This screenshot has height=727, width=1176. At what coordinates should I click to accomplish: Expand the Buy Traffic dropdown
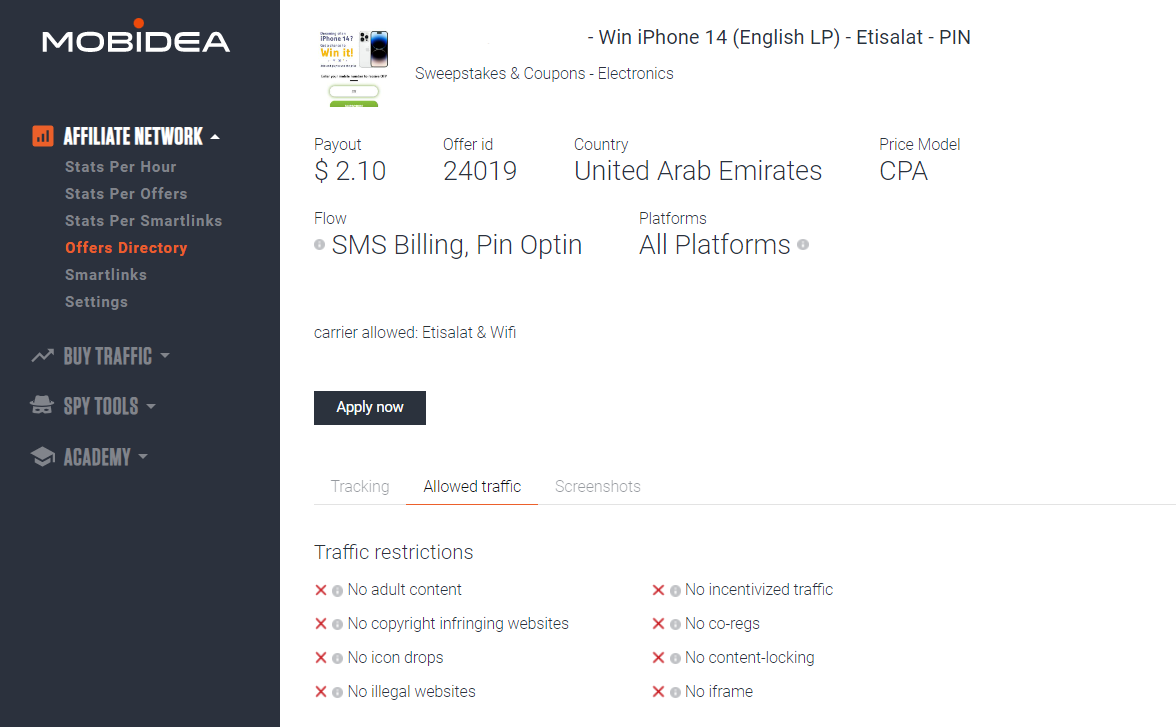click(165, 356)
